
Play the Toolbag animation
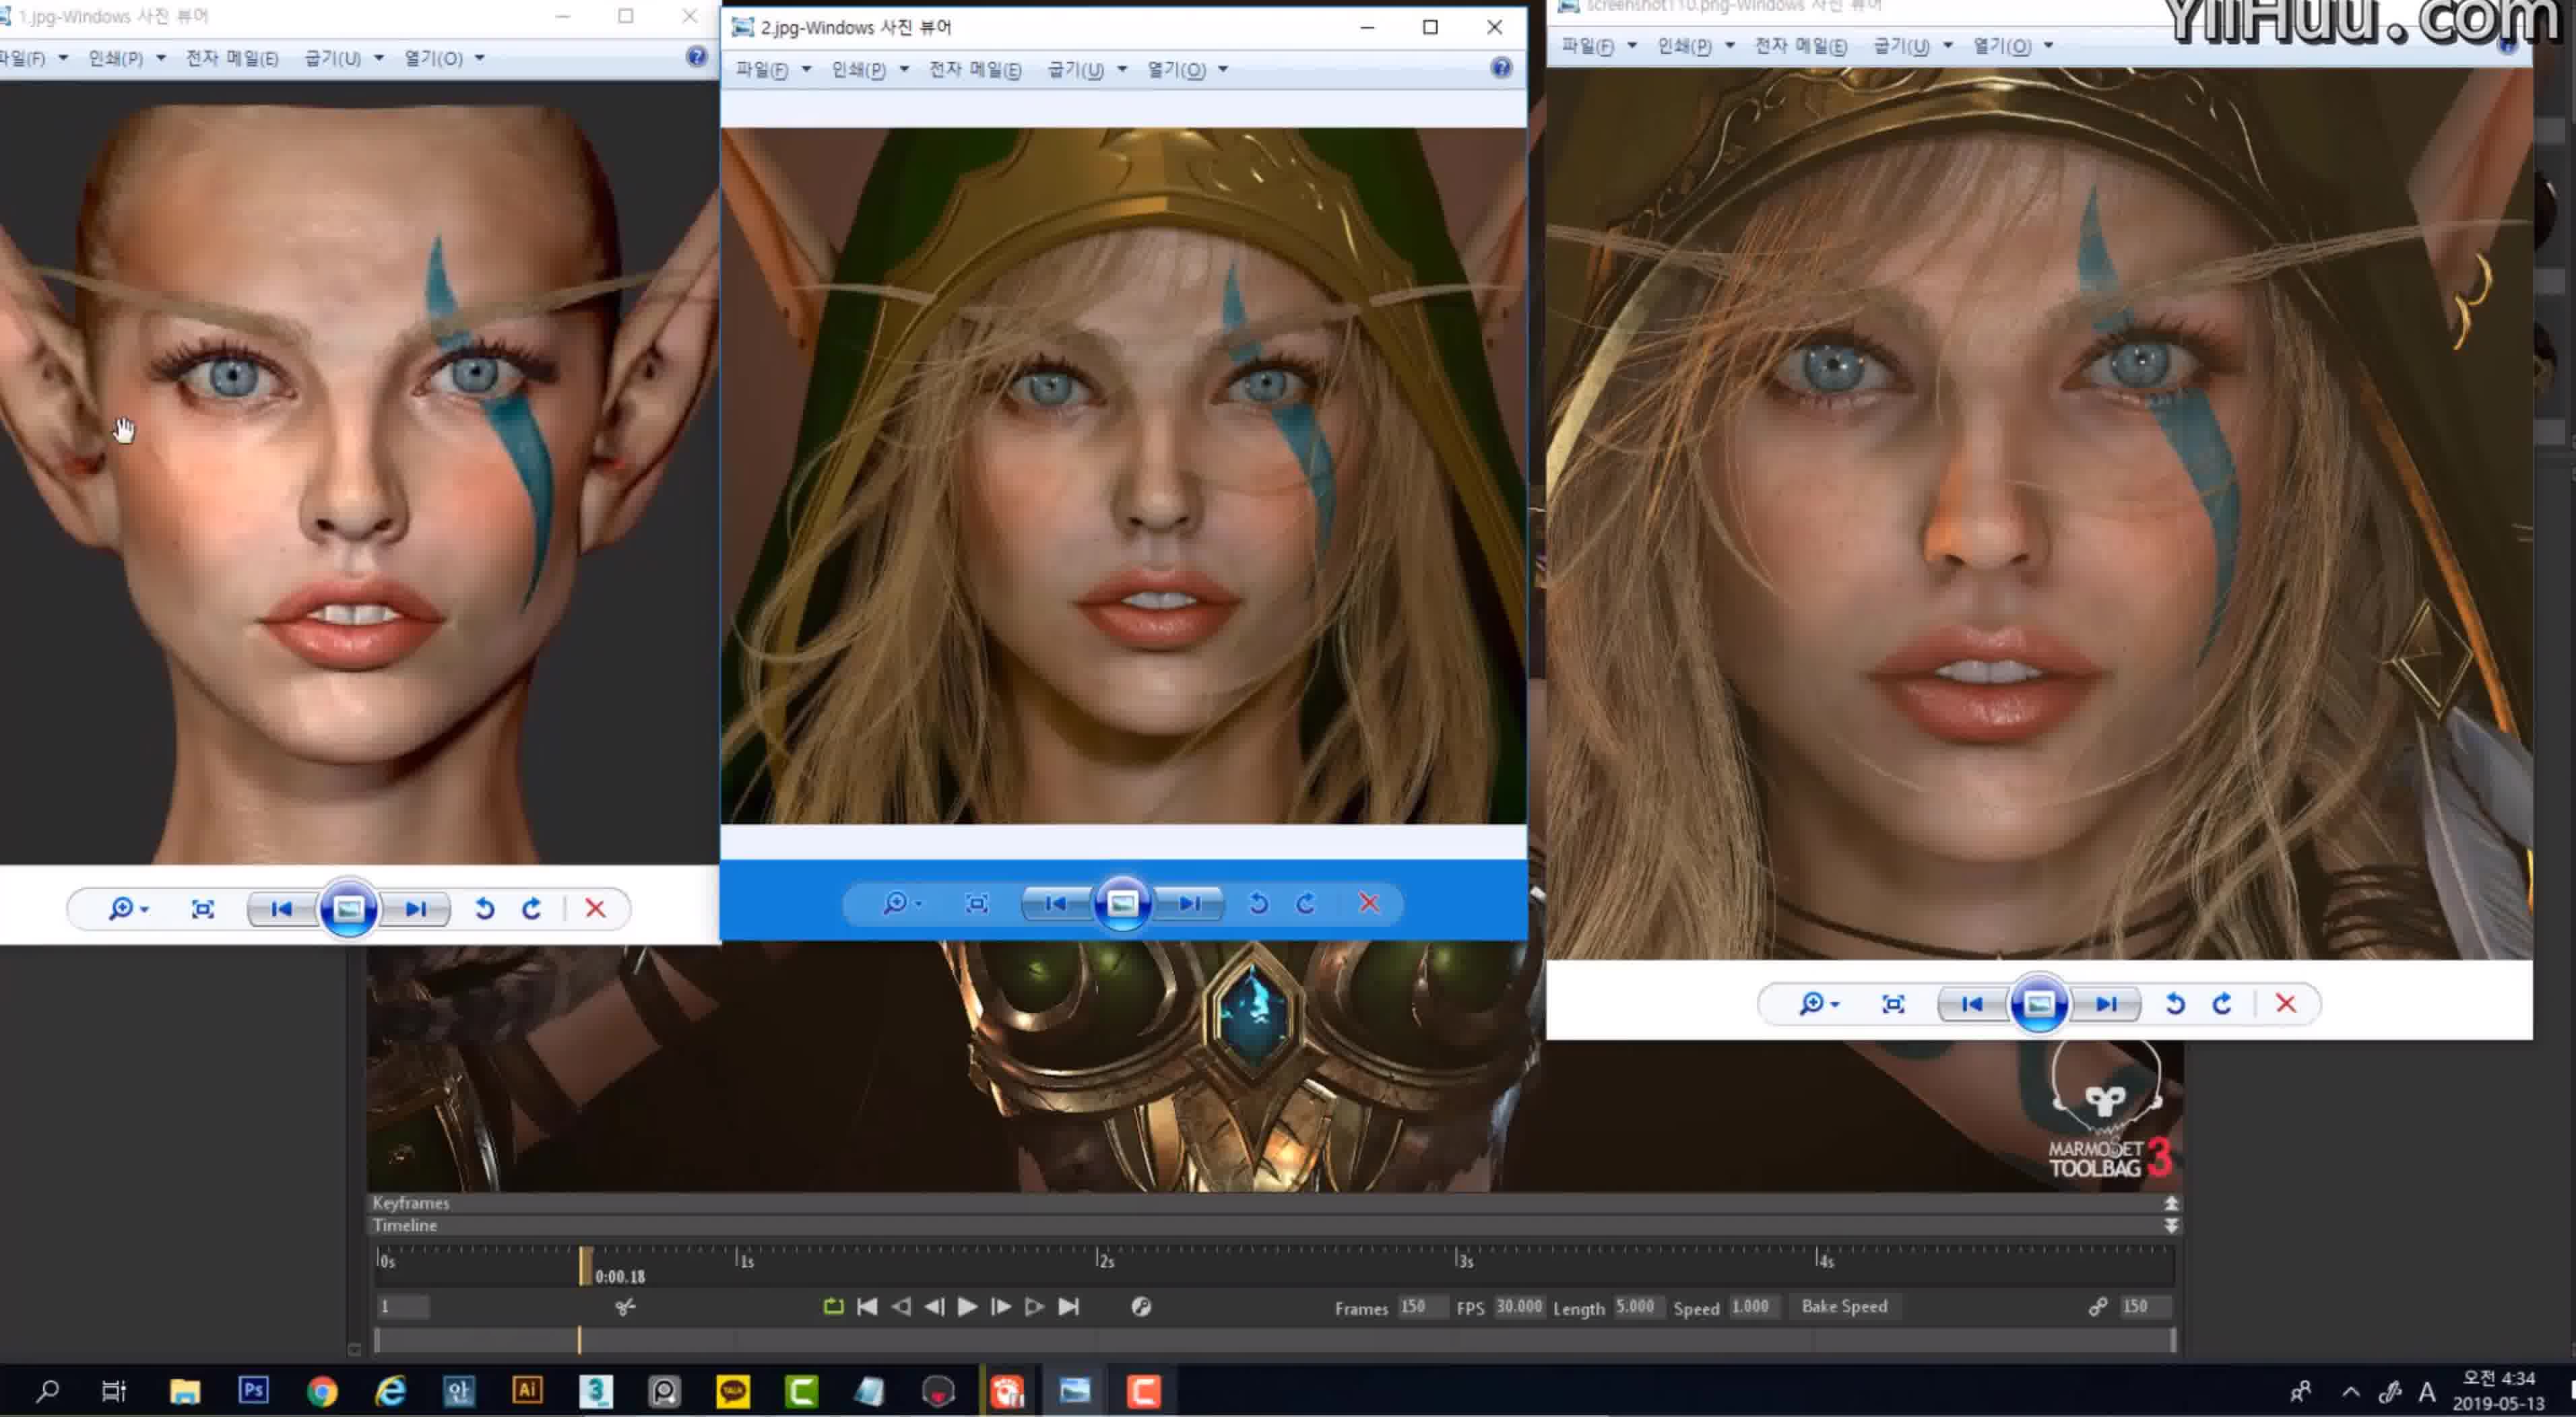[966, 1306]
